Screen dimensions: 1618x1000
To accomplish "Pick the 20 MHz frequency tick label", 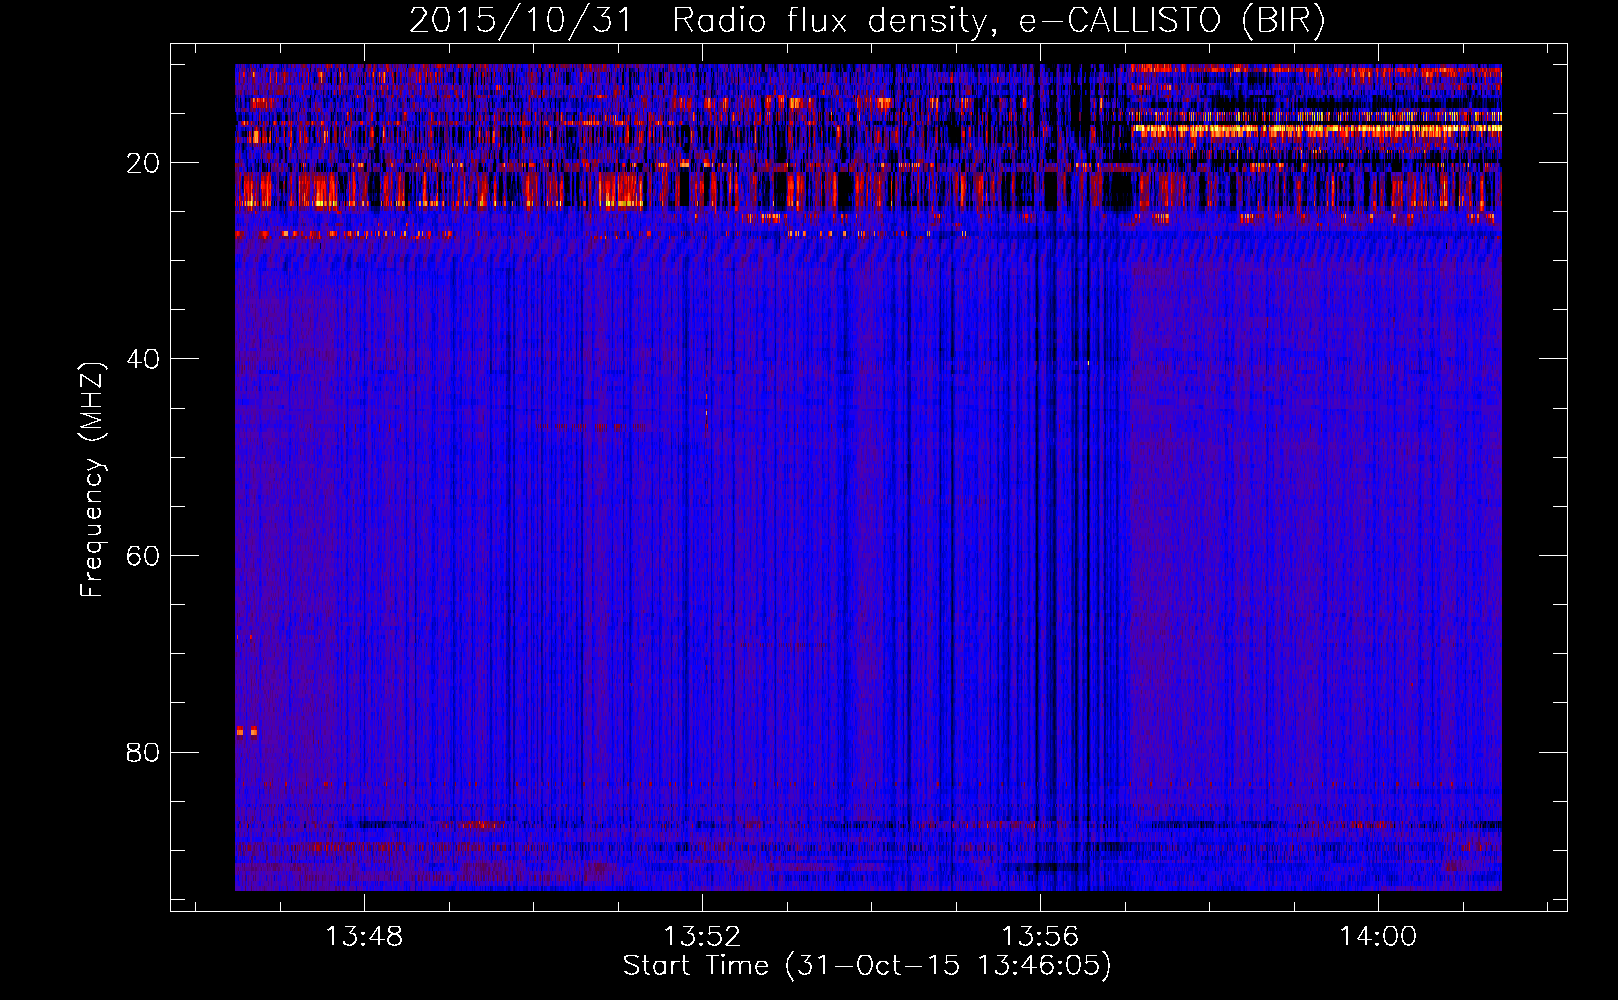I will coord(143,163).
